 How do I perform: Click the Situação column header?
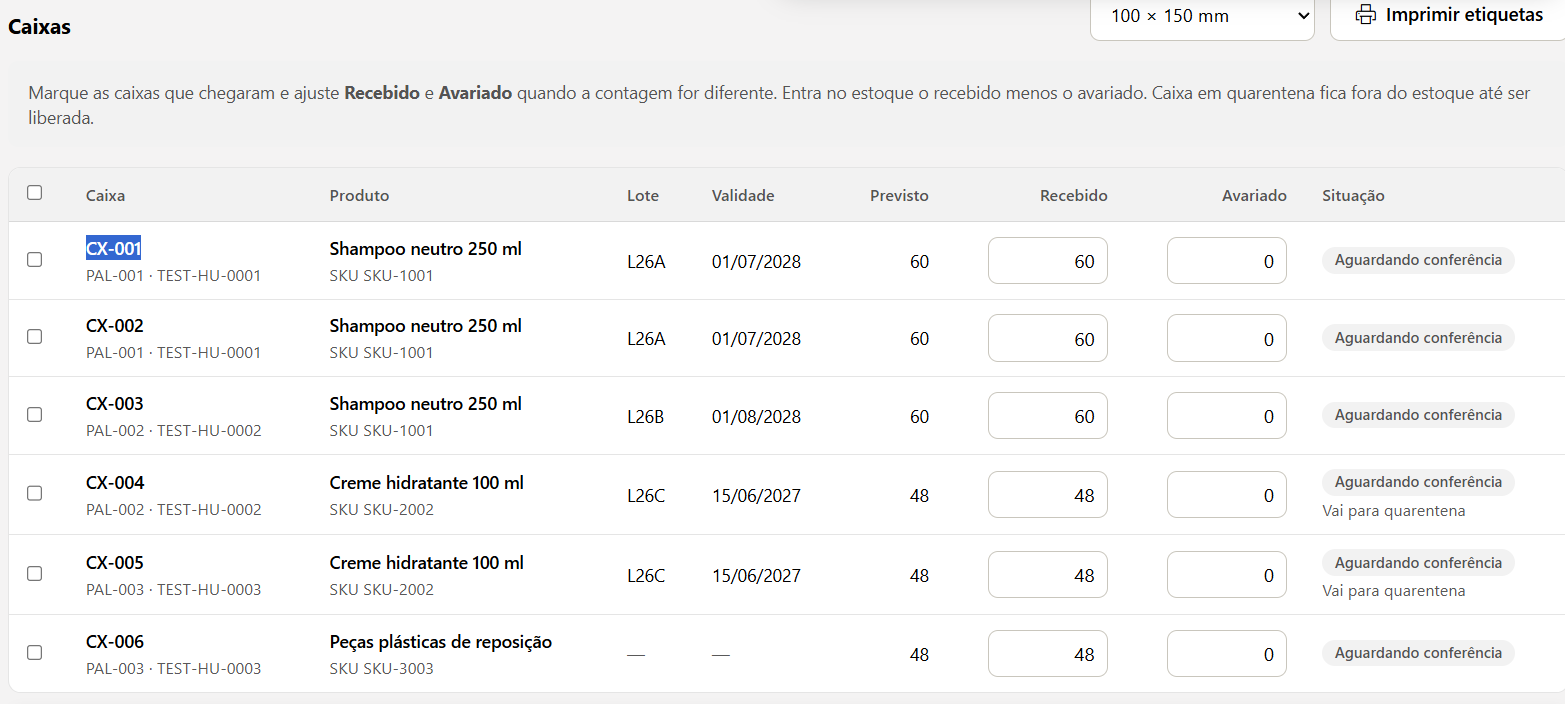tap(1353, 196)
